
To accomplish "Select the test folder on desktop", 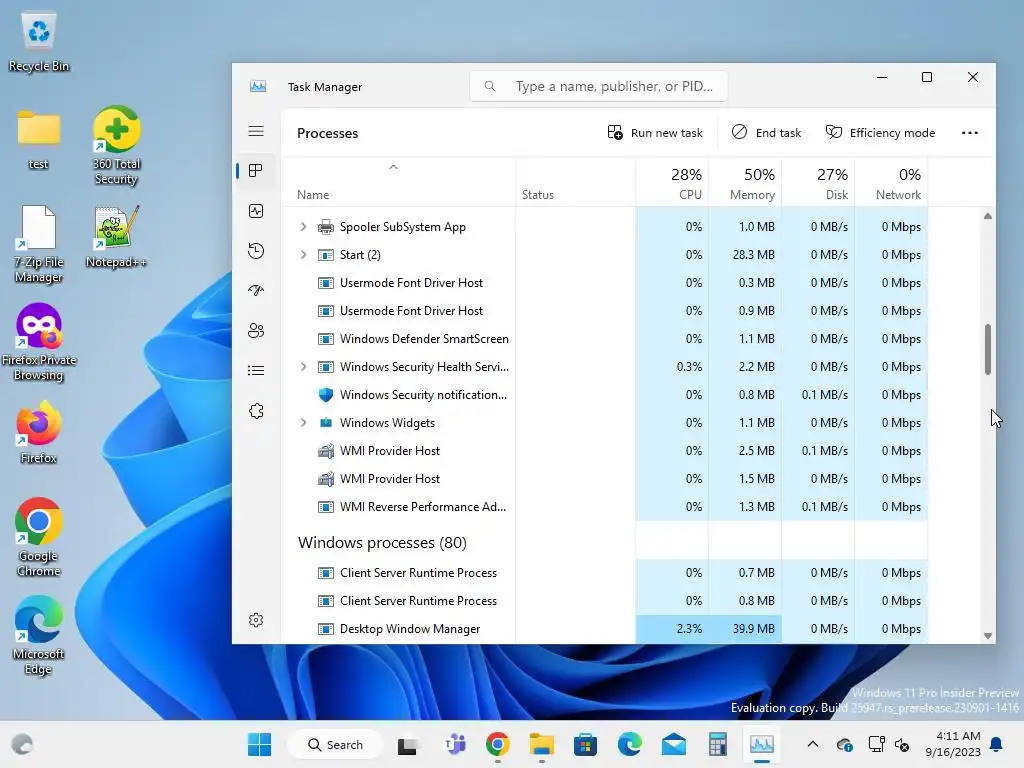I will coord(39,138).
